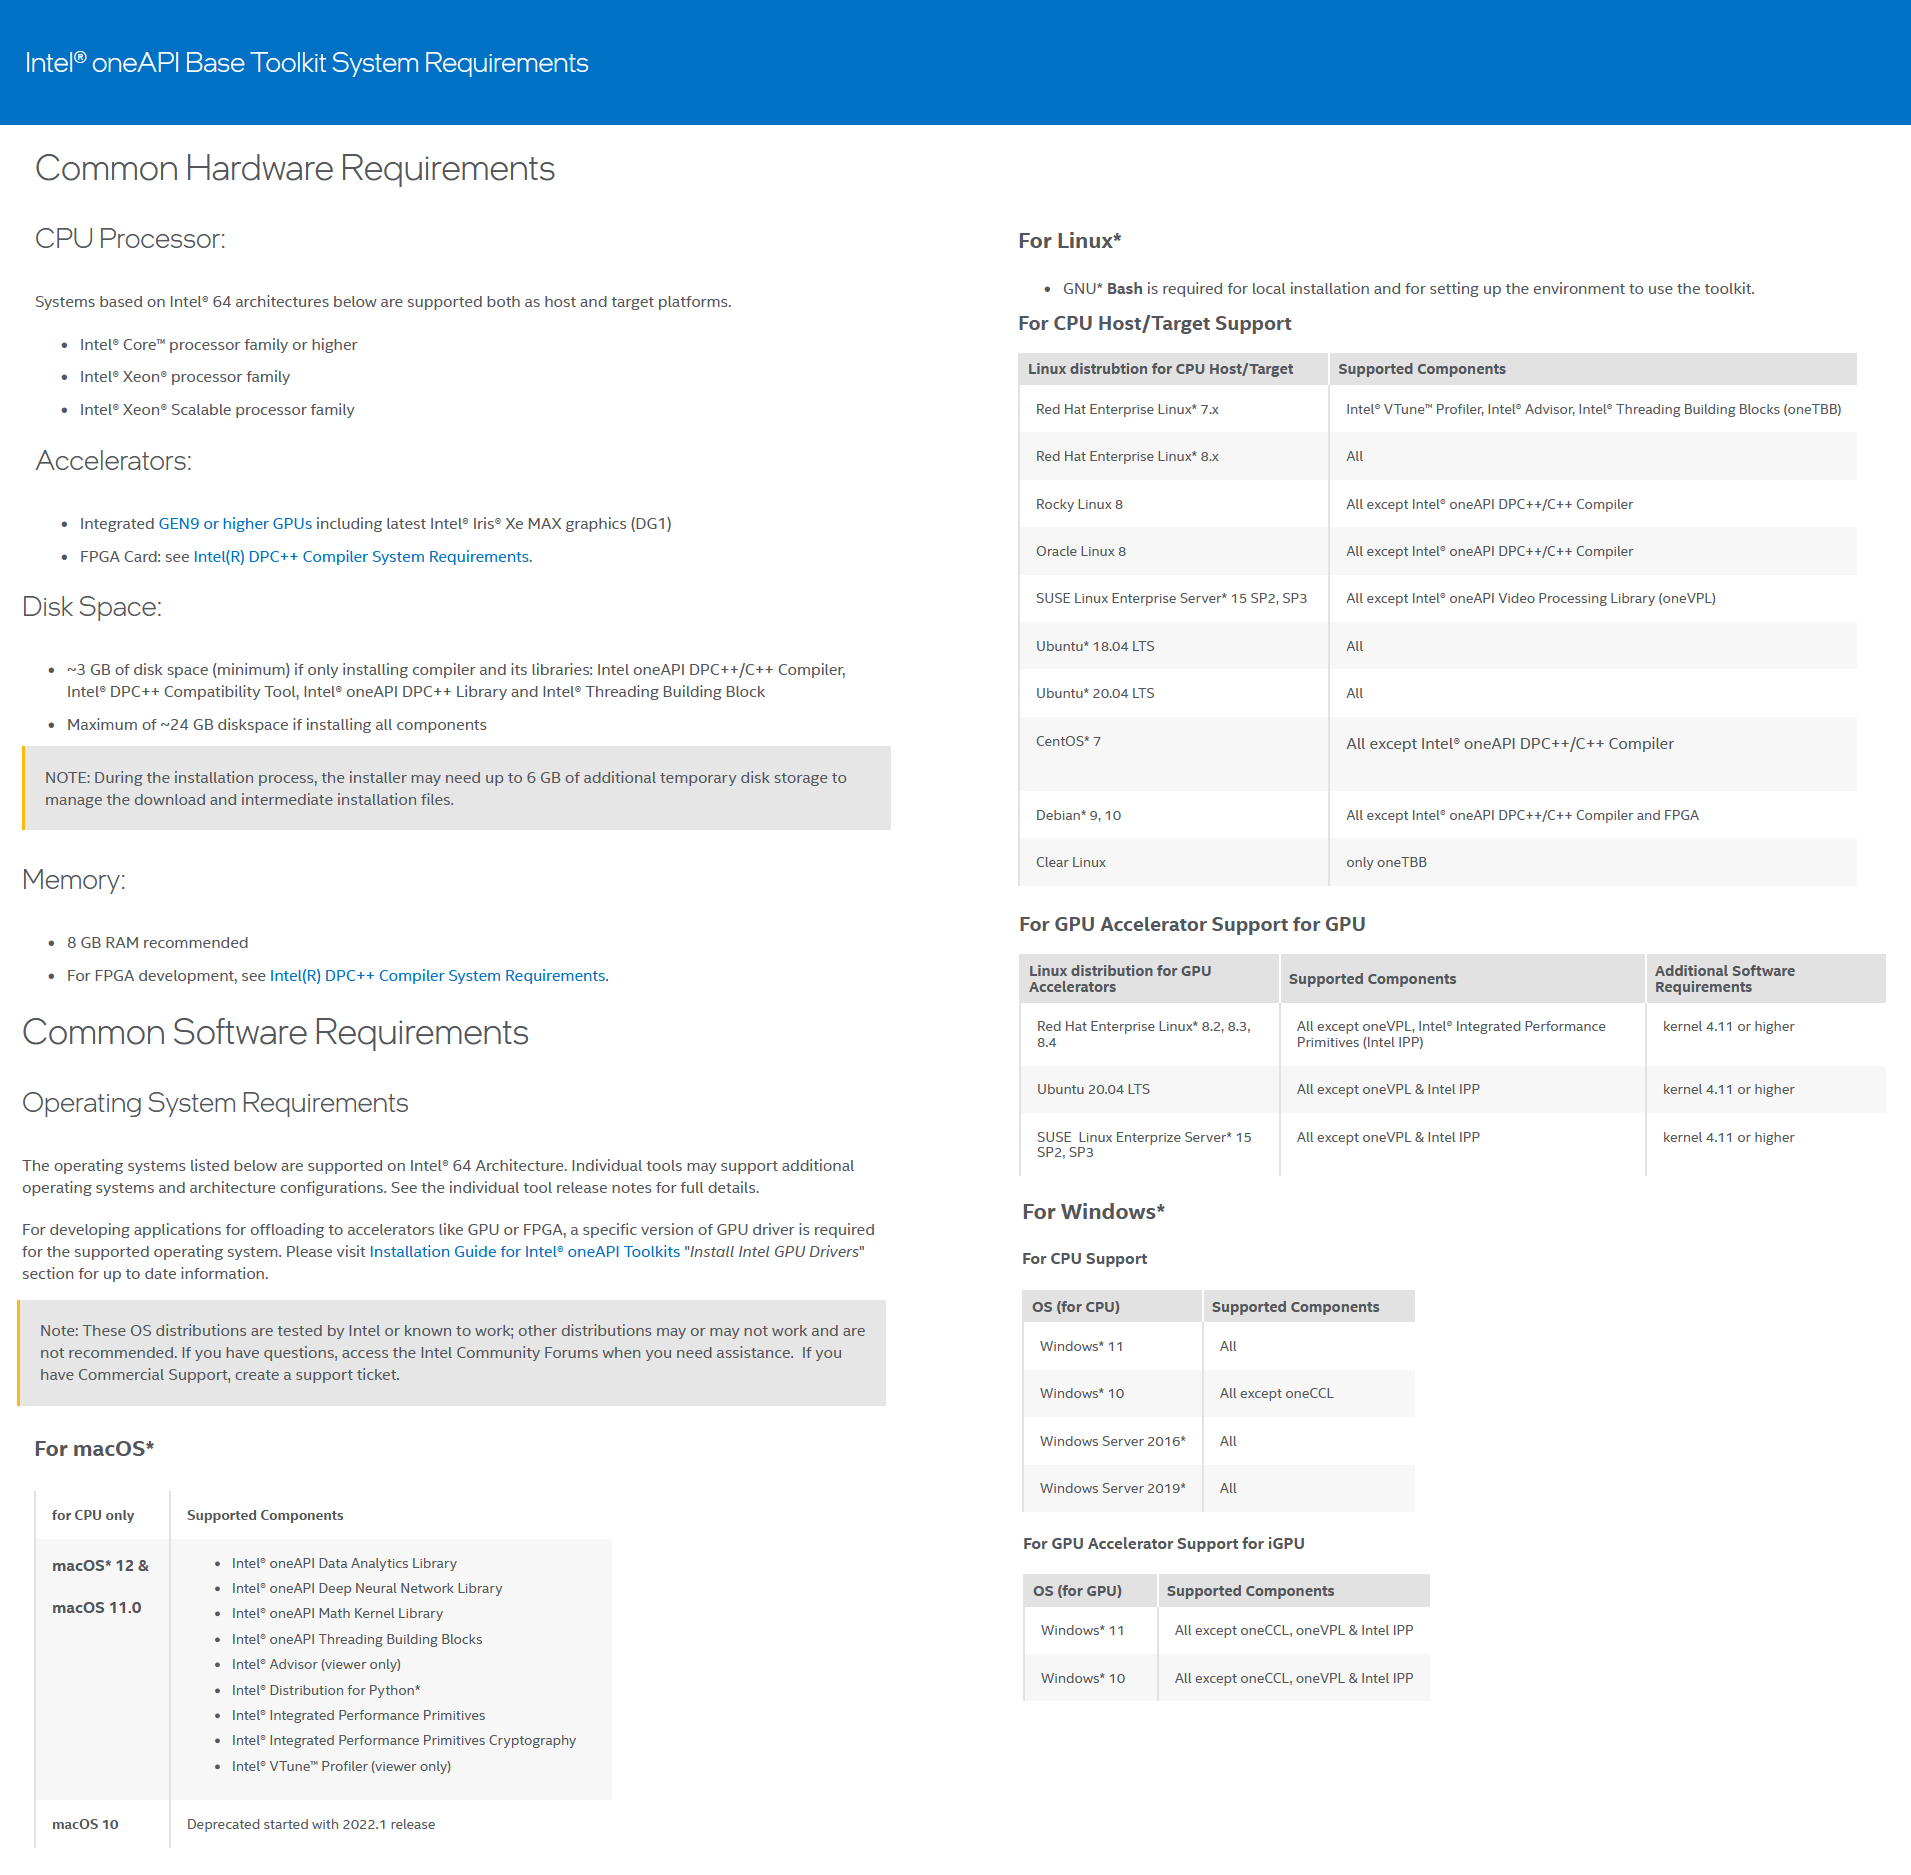The width and height of the screenshot is (1911, 1875).
Task: Click SUSE Linux Enterprize Server* 15 GPU cell
Action: (1150, 1145)
